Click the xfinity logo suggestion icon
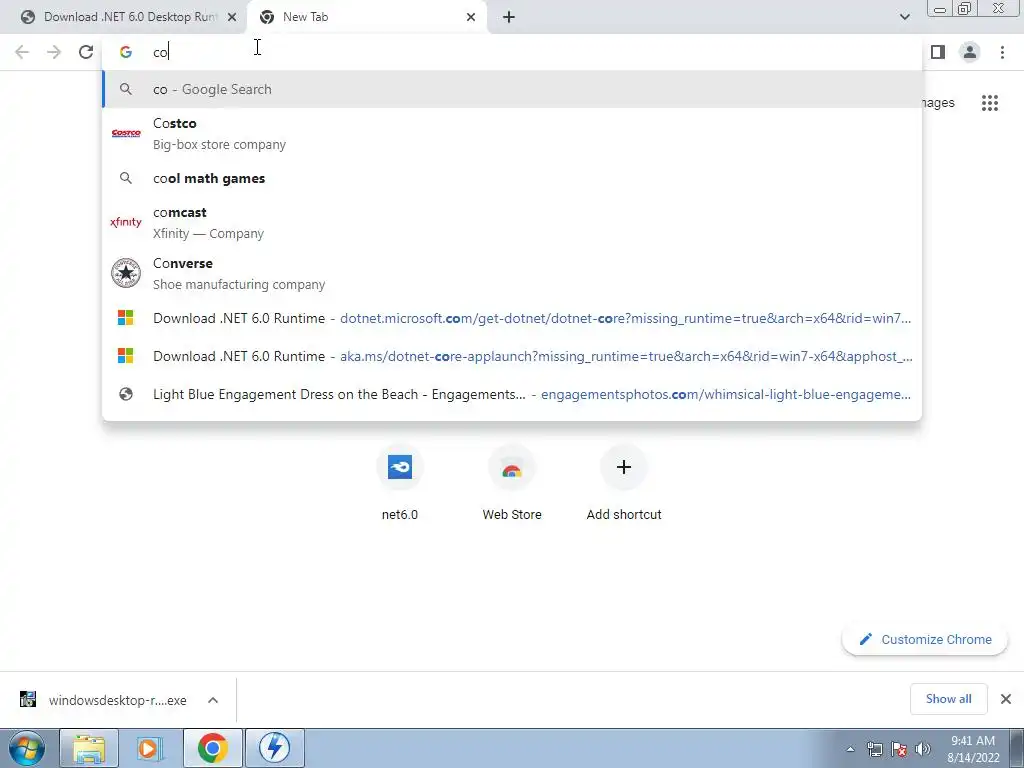Image resolution: width=1024 pixels, height=768 pixels. (x=126, y=222)
